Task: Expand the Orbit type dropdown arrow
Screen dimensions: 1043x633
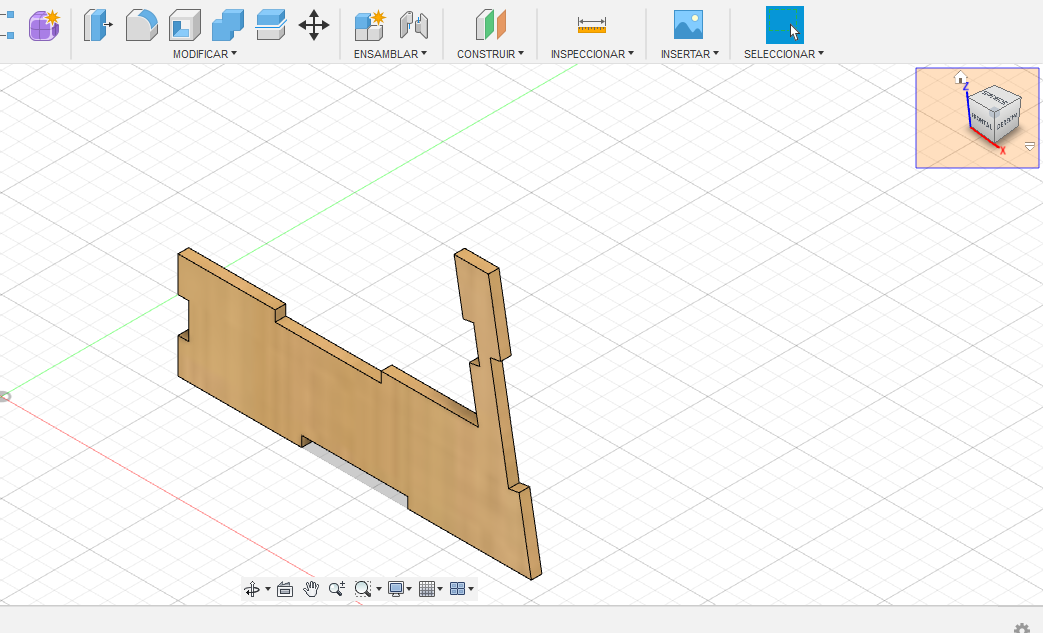Action: 268,589
